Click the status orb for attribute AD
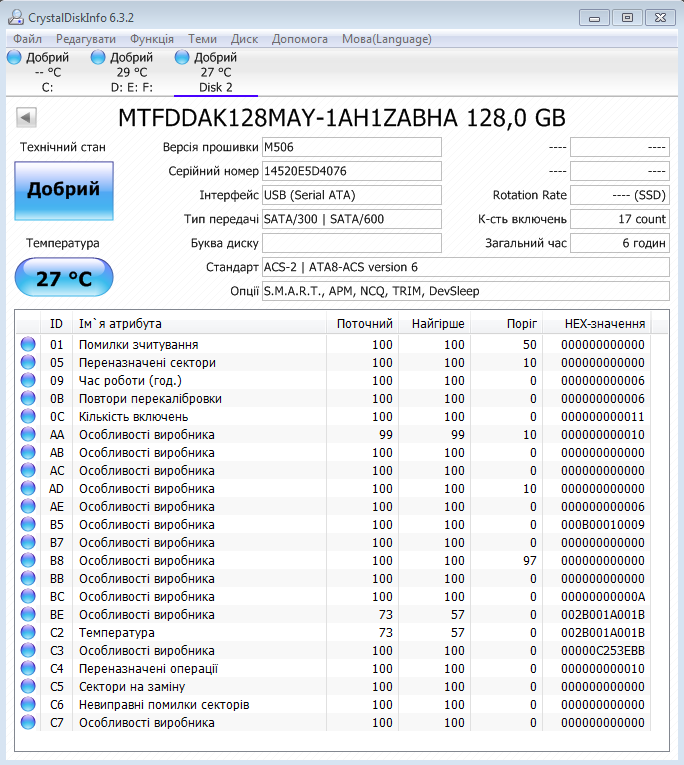This screenshot has height=765, width=684. point(28,488)
